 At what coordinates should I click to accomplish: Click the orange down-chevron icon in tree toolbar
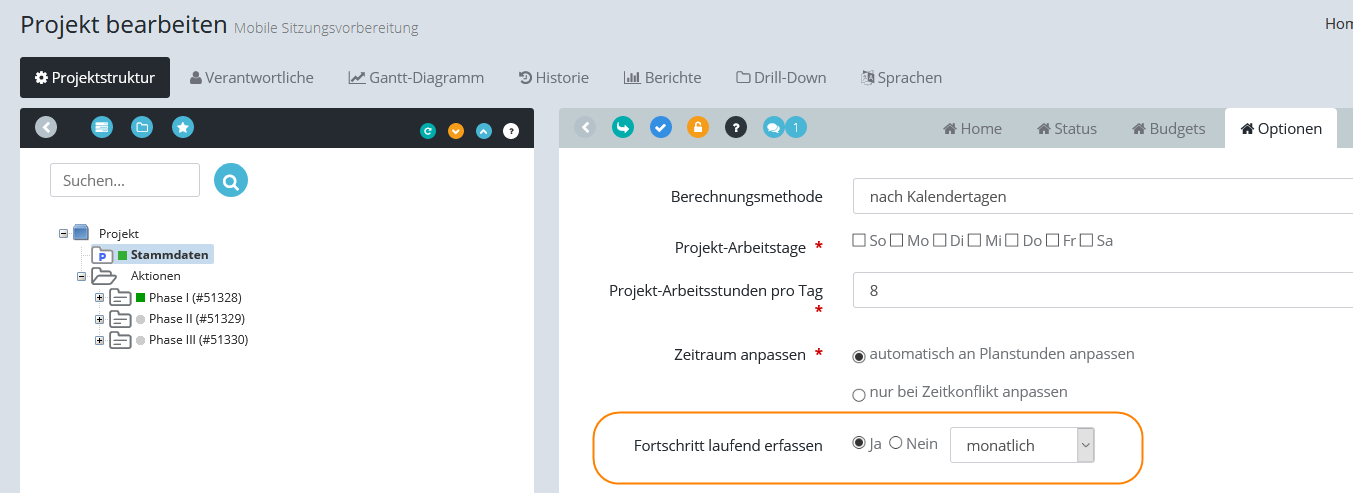click(x=456, y=131)
